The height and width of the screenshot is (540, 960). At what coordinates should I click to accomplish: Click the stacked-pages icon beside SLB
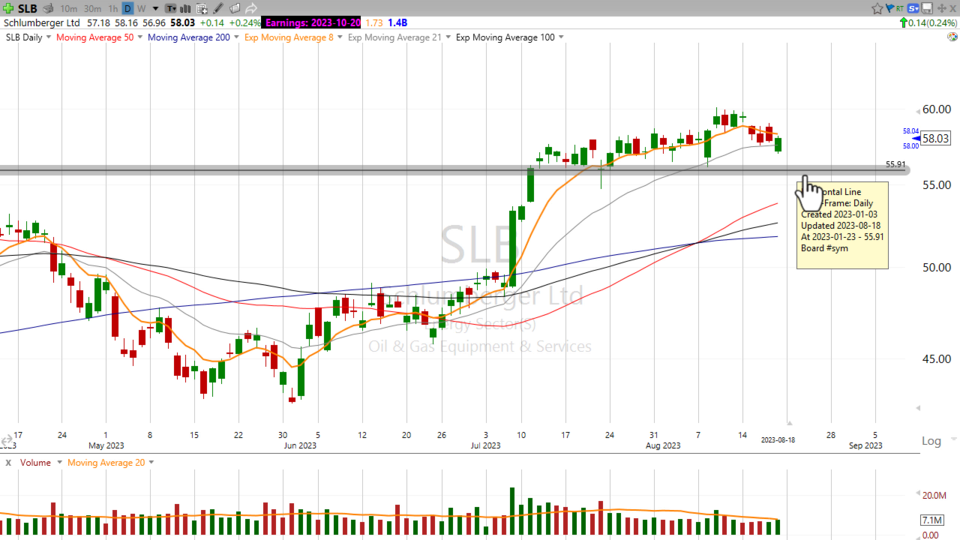click(x=48, y=9)
